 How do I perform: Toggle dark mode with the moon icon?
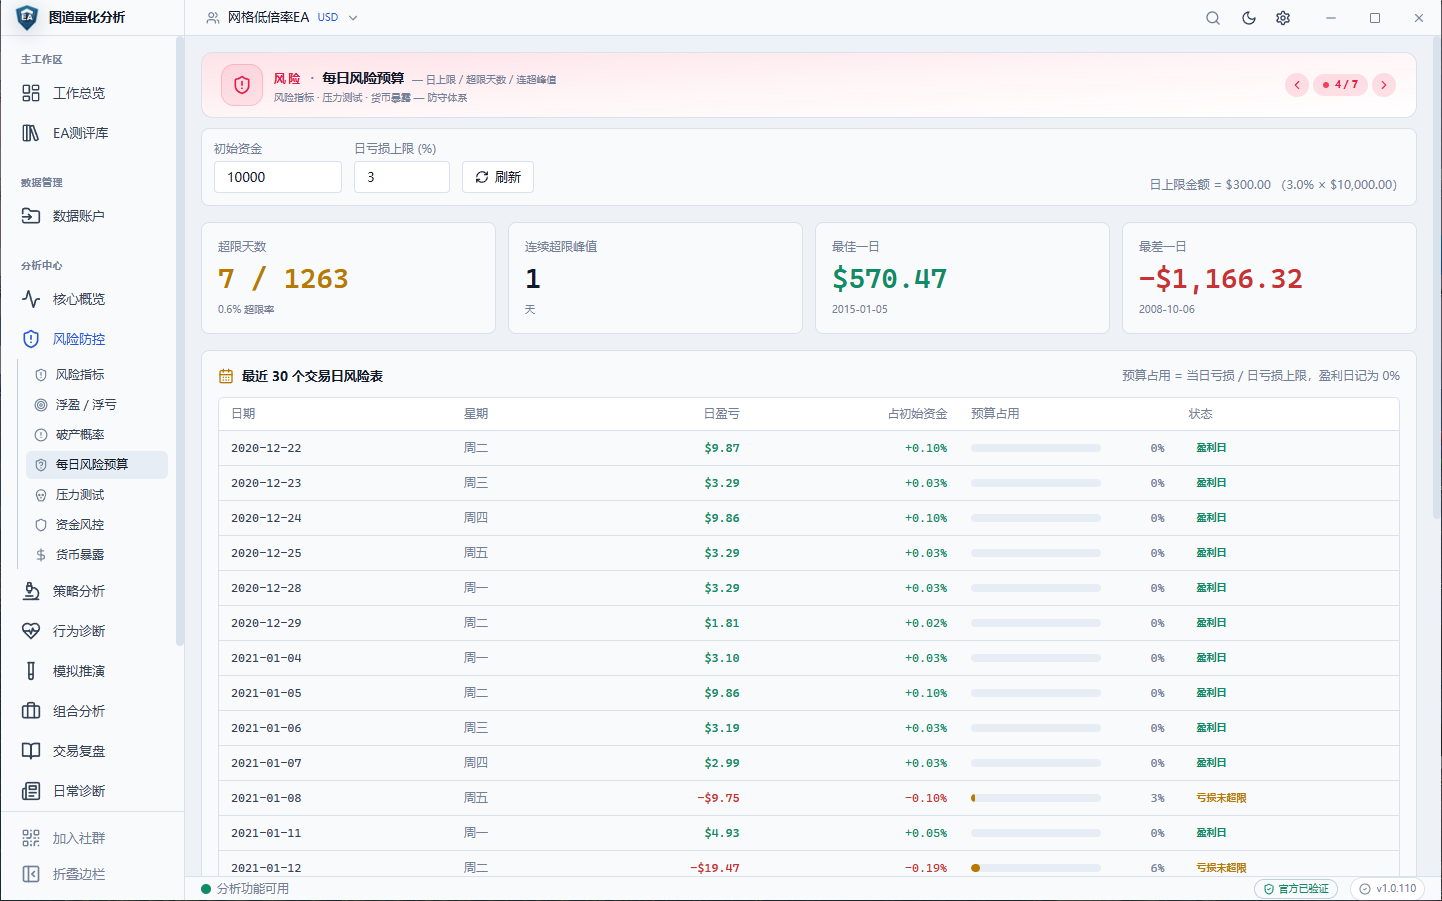point(1249,18)
